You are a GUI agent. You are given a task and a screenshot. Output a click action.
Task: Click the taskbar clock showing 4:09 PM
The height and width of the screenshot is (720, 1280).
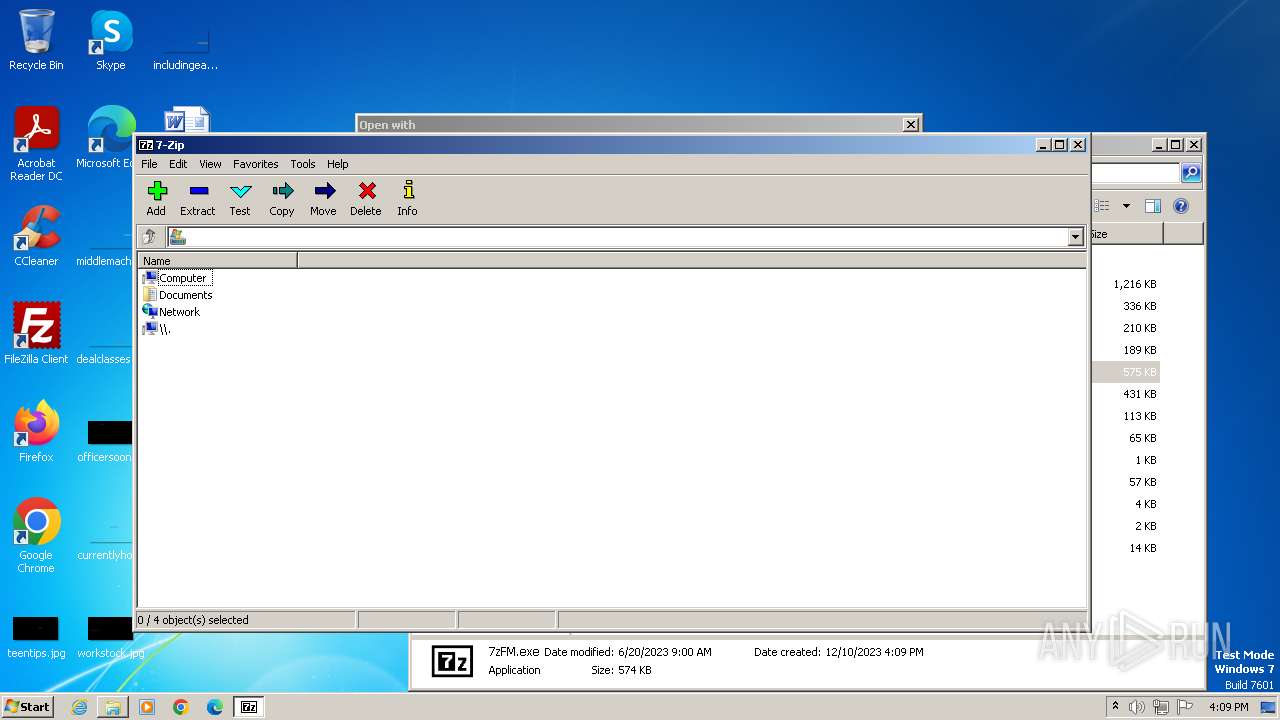1229,707
